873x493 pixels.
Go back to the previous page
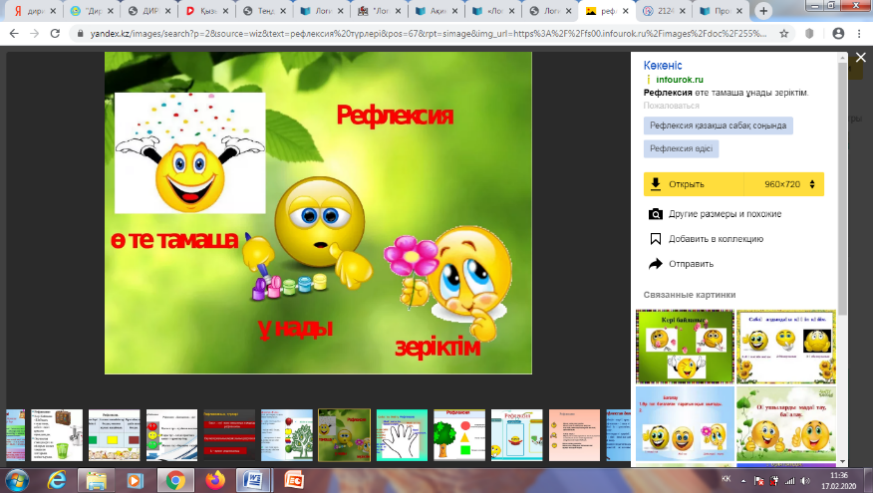click(14, 33)
